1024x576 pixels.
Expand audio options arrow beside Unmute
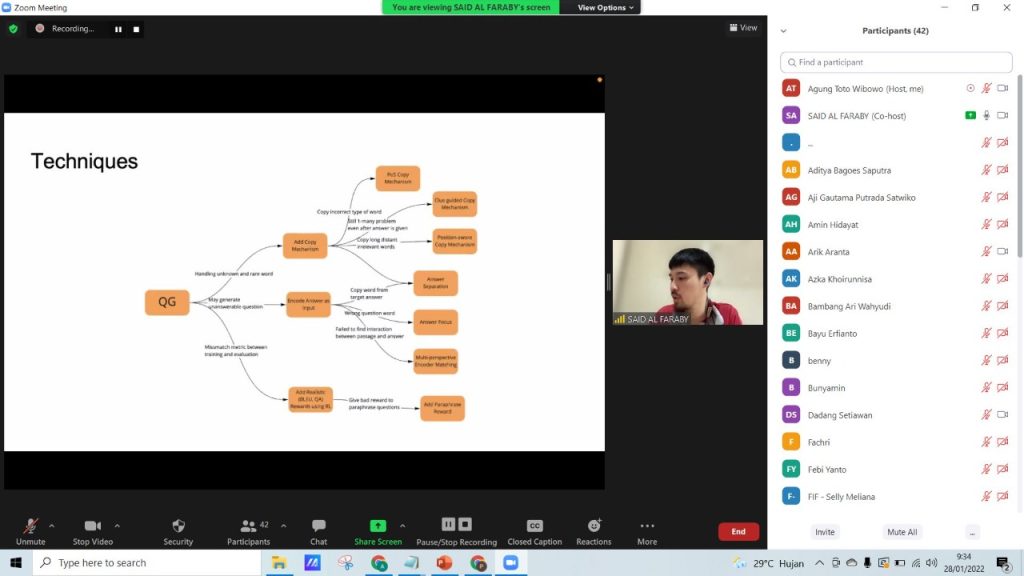(x=52, y=525)
